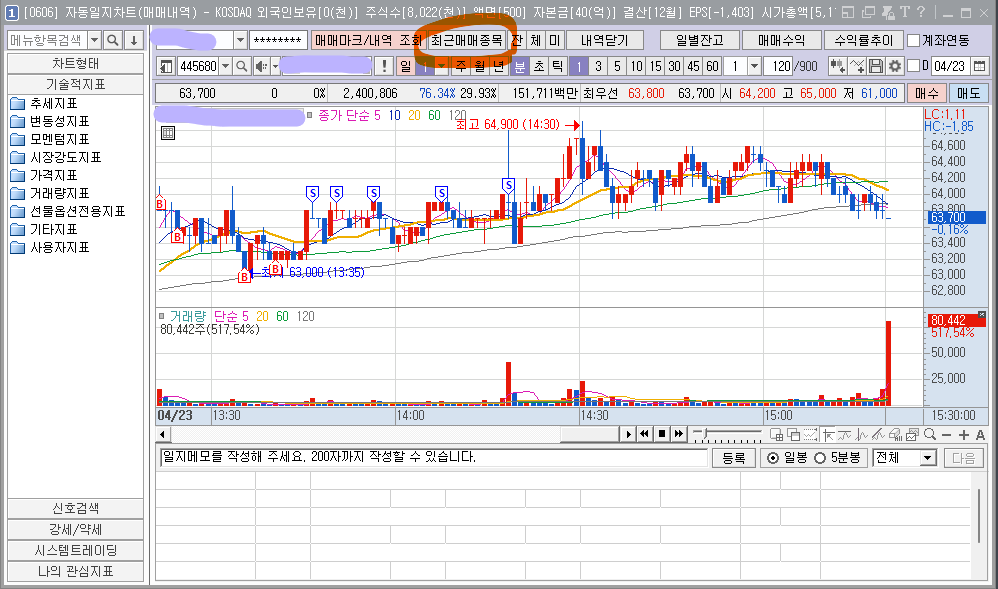The height and width of the screenshot is (589, 998).
Task: Expand the 모멘텀지표 folder
Action: coord(18,139)
